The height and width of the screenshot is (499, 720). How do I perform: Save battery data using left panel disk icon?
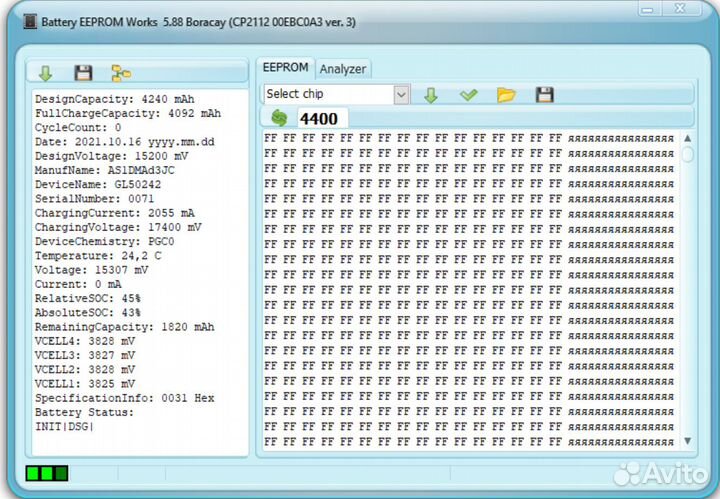84,73
